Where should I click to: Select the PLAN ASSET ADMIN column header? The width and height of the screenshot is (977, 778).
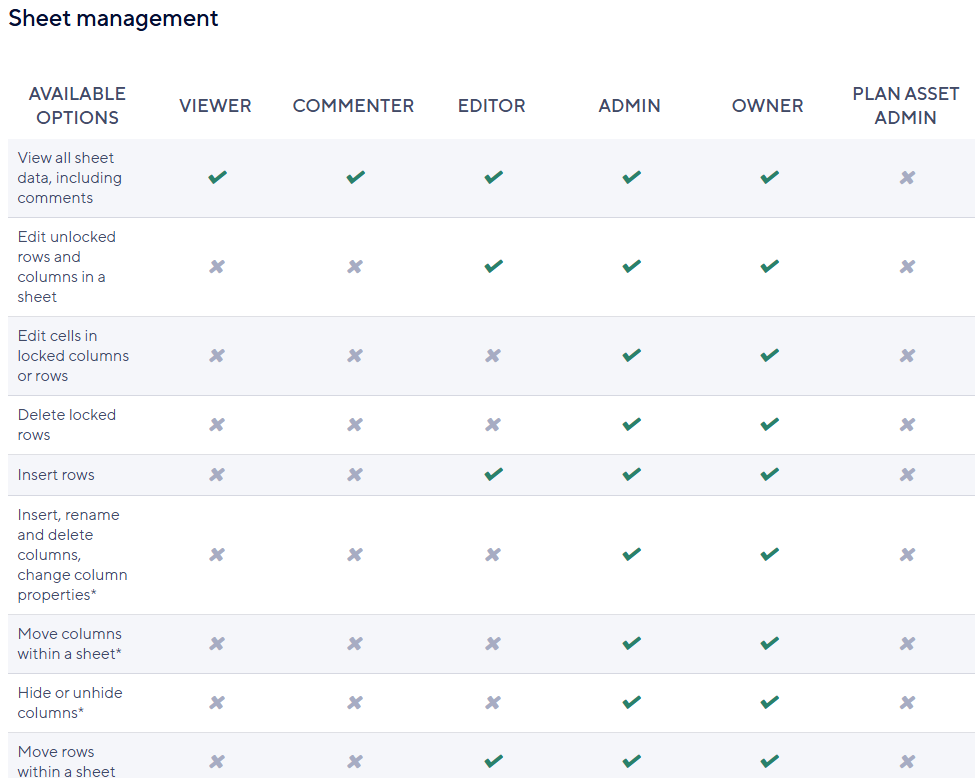point(906,106)
